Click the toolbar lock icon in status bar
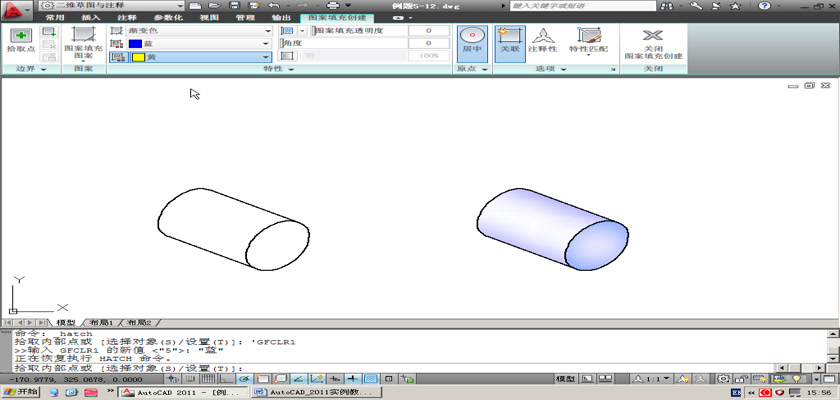Screen dimensions: 840x400 (x=741, y=379)
